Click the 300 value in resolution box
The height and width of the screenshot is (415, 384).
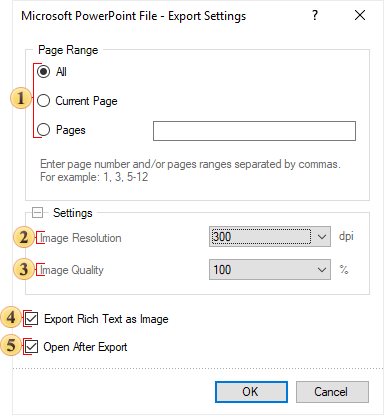pyautogui.click(x=222, y=237)
